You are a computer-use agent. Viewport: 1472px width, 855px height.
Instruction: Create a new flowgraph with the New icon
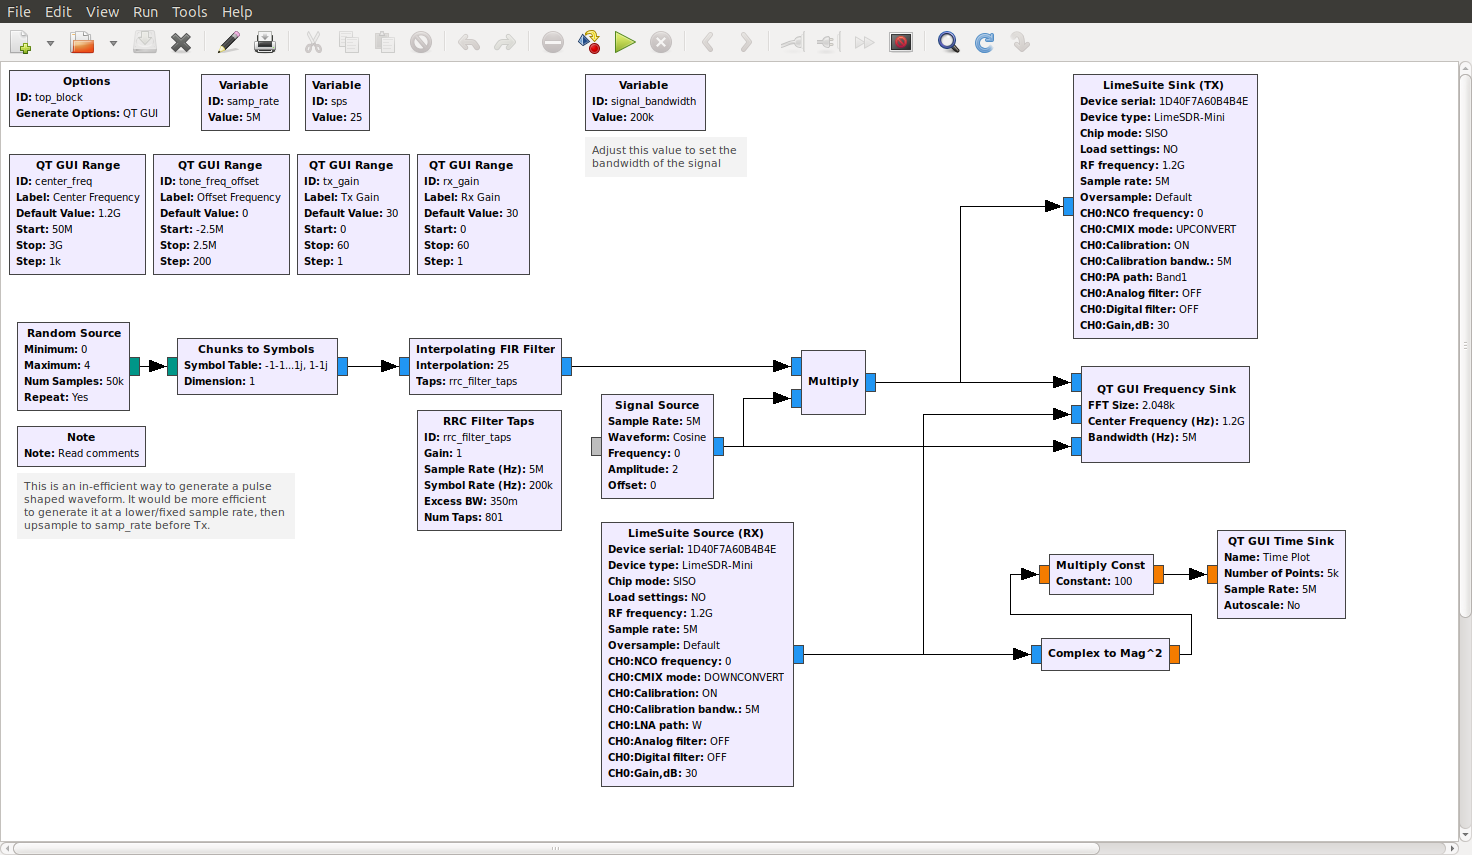point(21,42)
